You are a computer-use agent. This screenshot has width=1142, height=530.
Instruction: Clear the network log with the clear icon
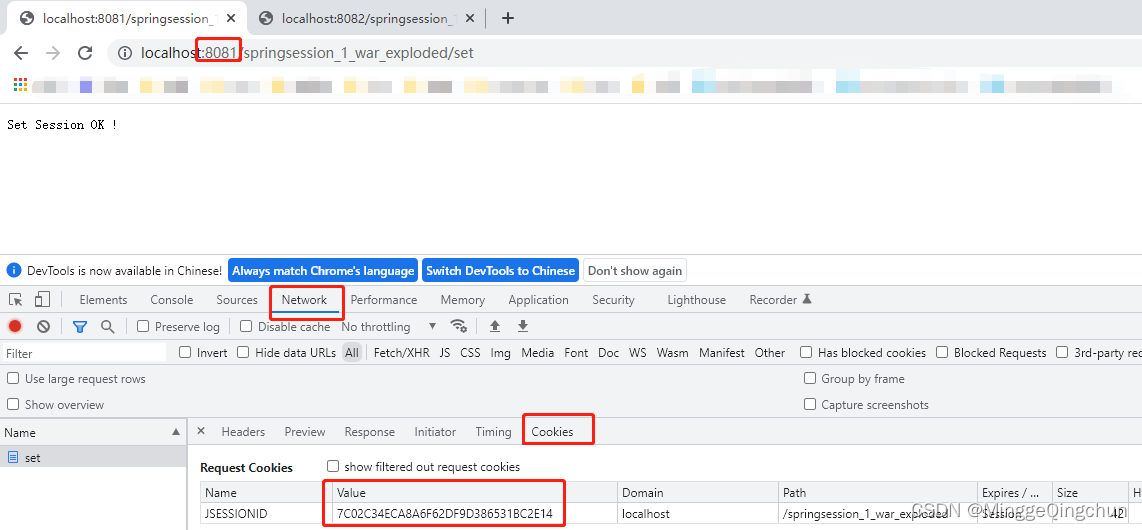43,326
